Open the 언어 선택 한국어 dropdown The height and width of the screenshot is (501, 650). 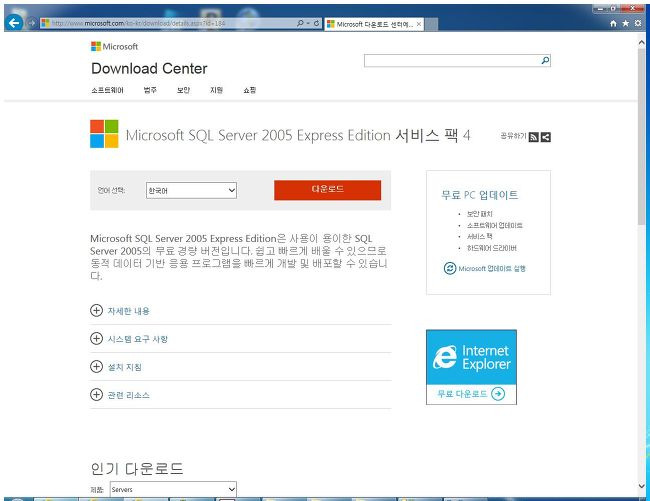(x=191, y=191)
